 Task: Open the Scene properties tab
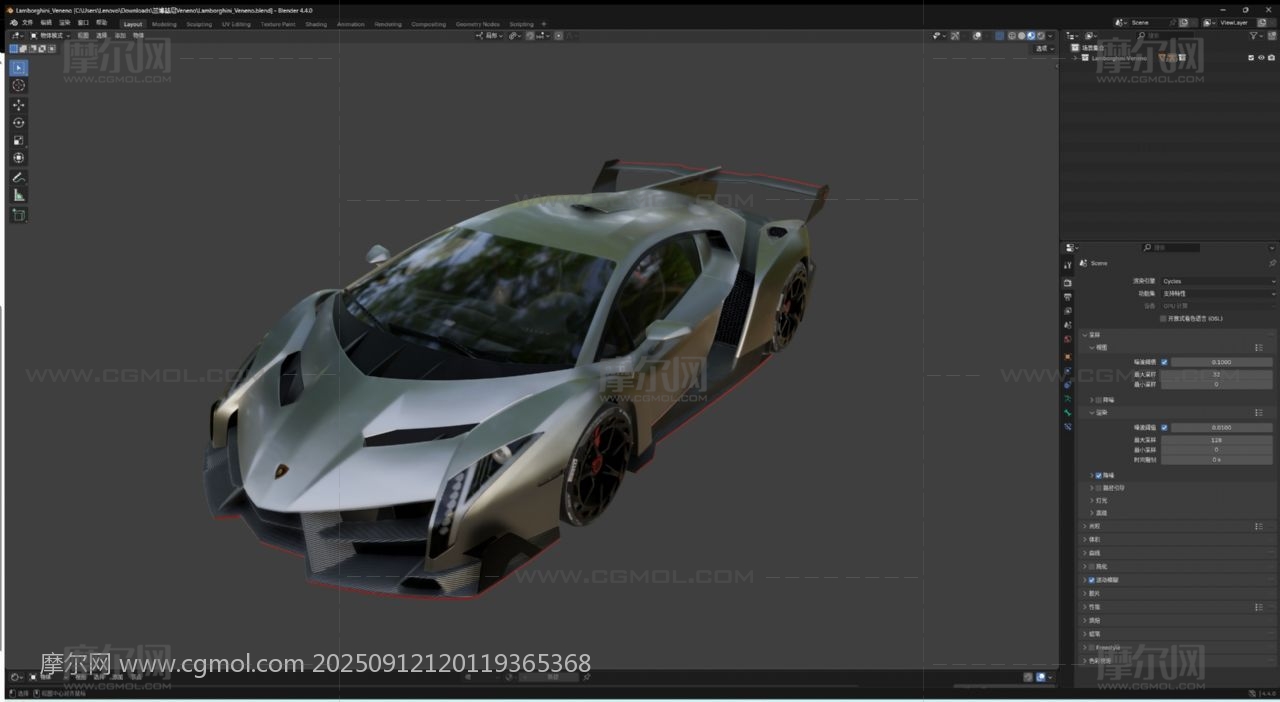(1067, 325)
